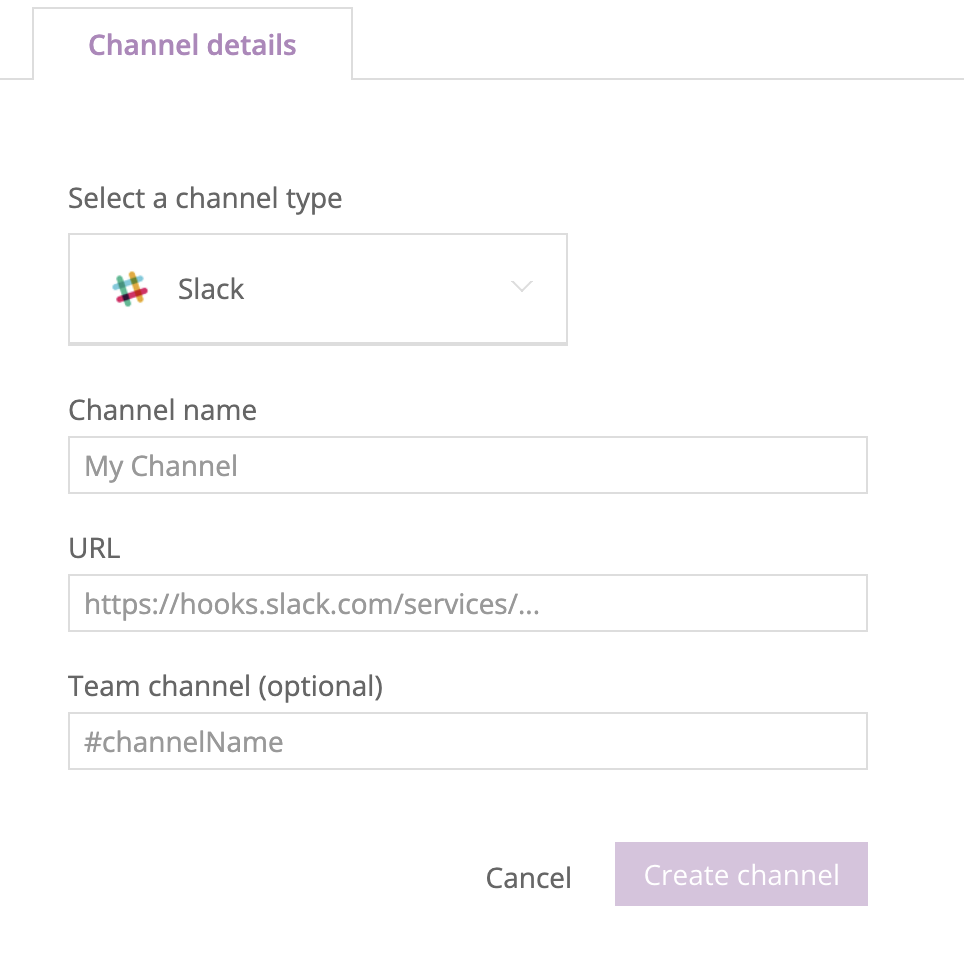Screen dimensions: 964x954
Task: Click empty space right of Slack in dropdown
Action: (x=375, y=289)
